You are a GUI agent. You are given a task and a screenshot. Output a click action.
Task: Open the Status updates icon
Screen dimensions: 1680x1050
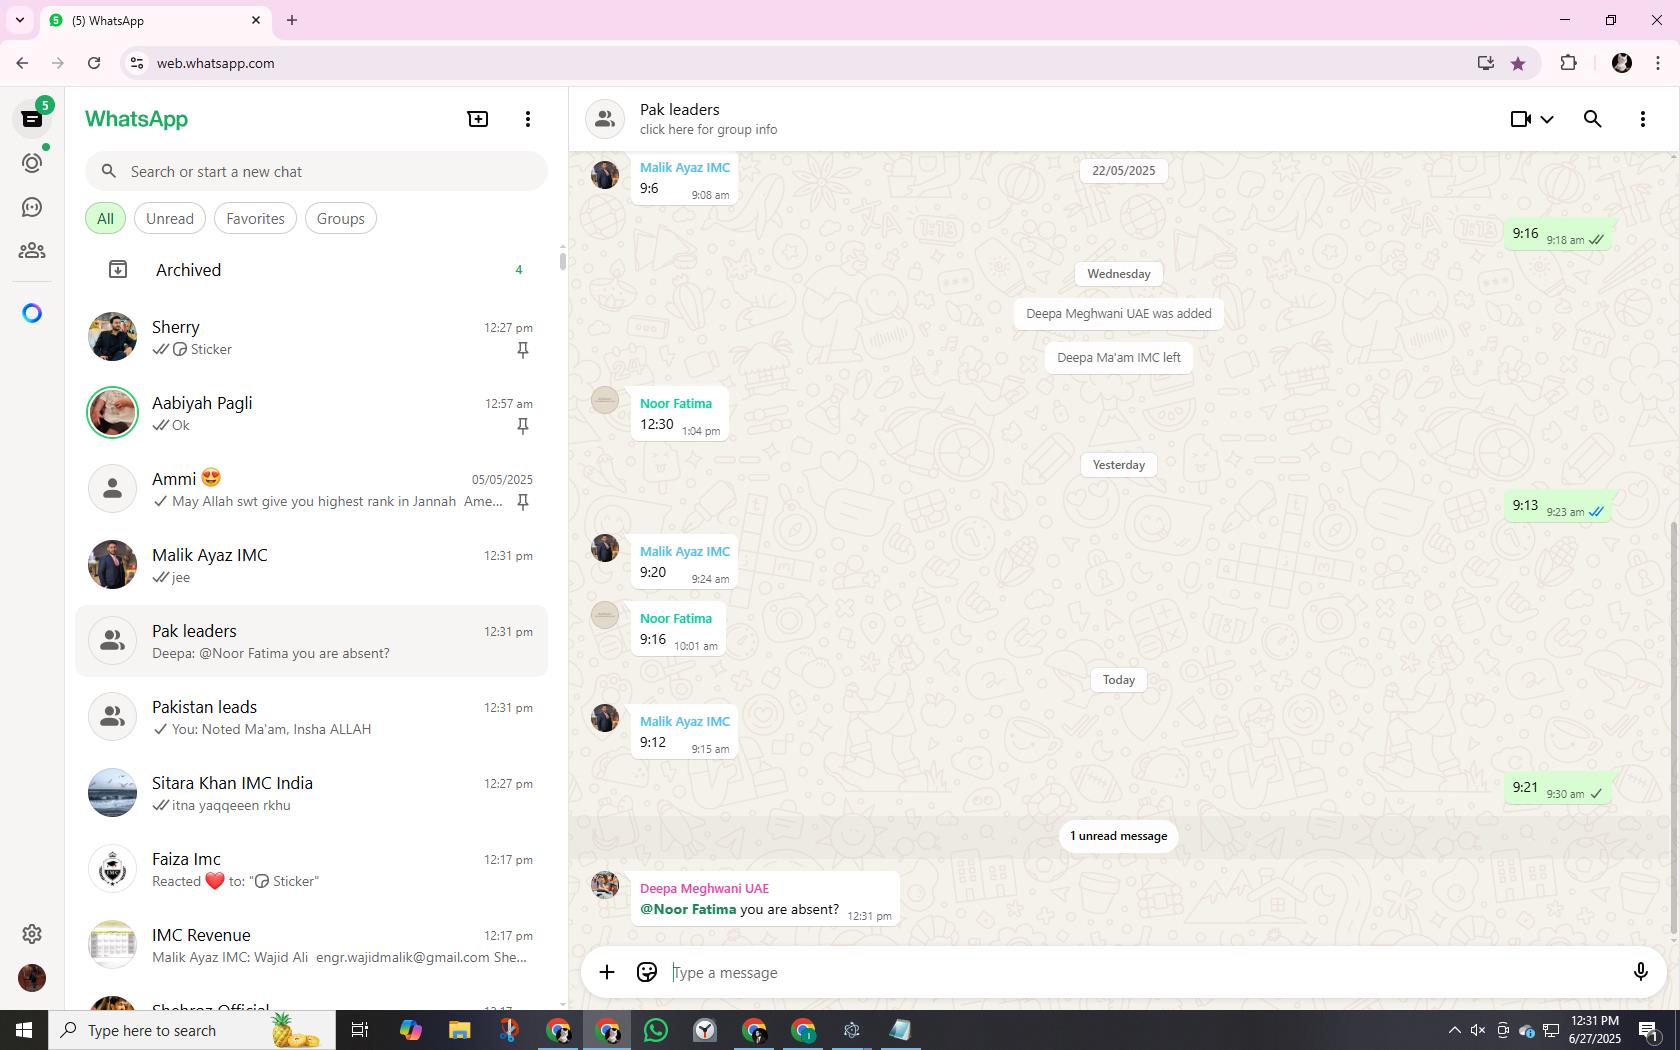pos(32,163)
